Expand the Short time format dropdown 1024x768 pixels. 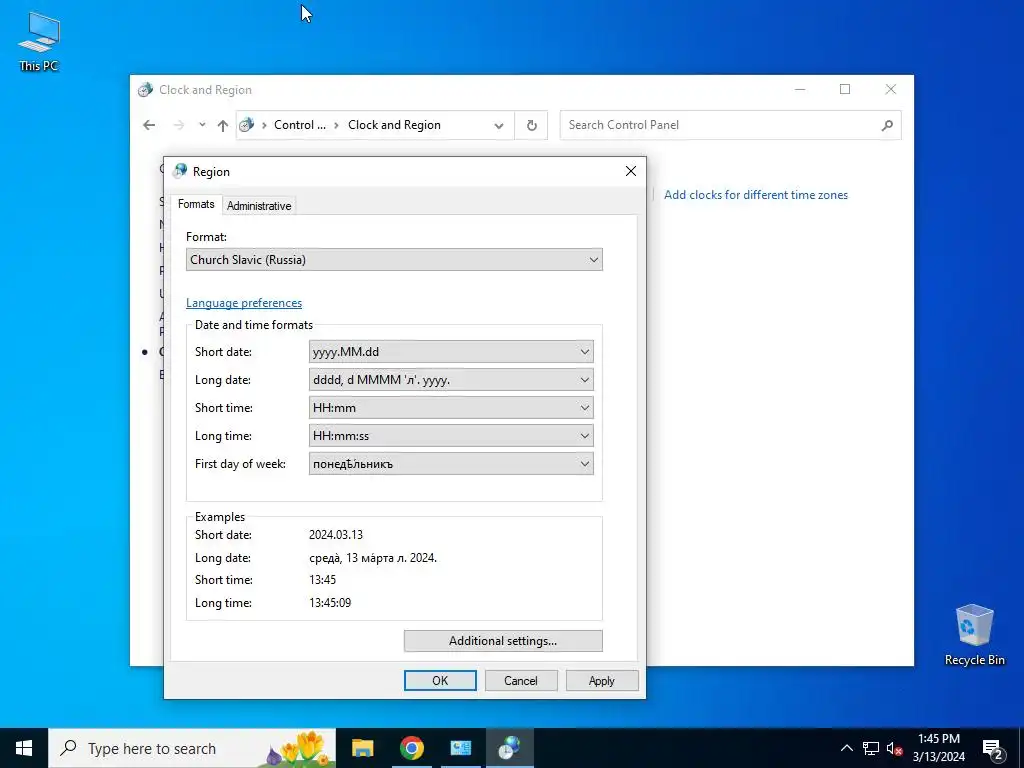pos(451,408)
